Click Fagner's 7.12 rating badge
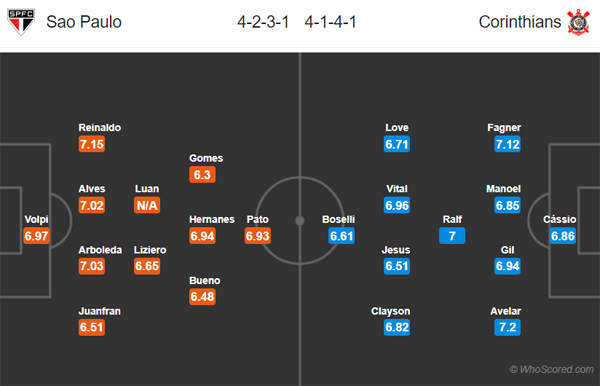This screenshot has width=600, height=386. 507,144
